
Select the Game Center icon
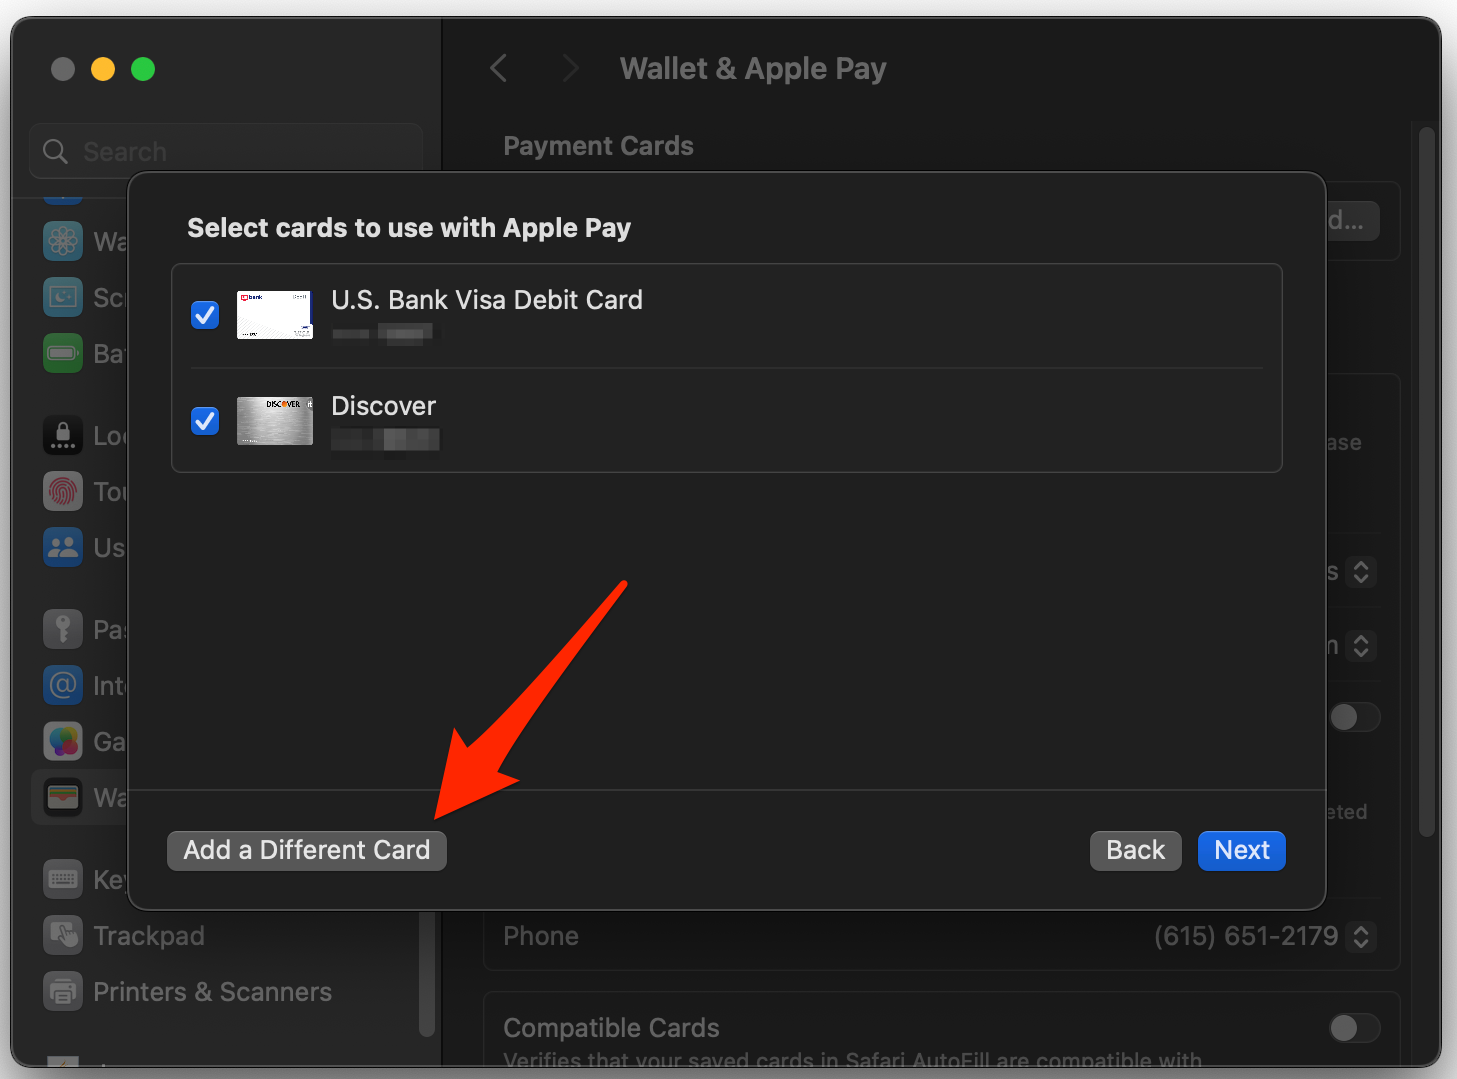pos(62,741)
